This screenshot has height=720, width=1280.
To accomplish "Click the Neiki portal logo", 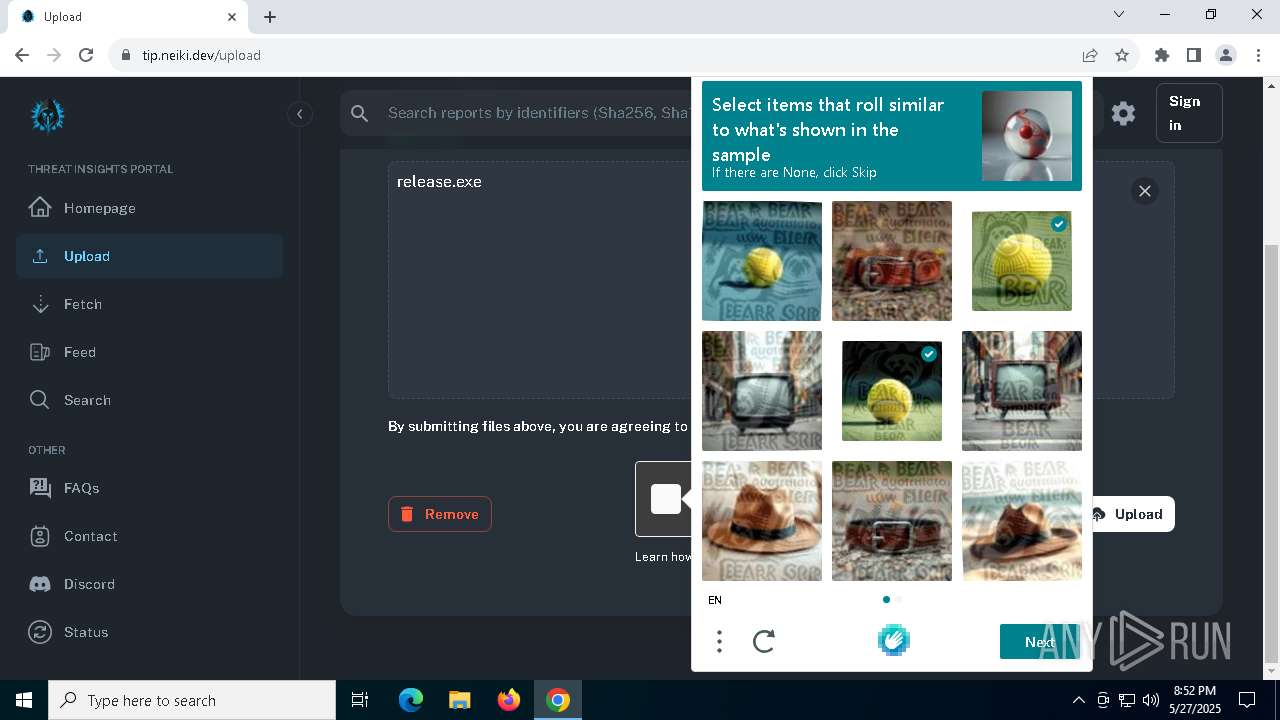I will (47, 115).
